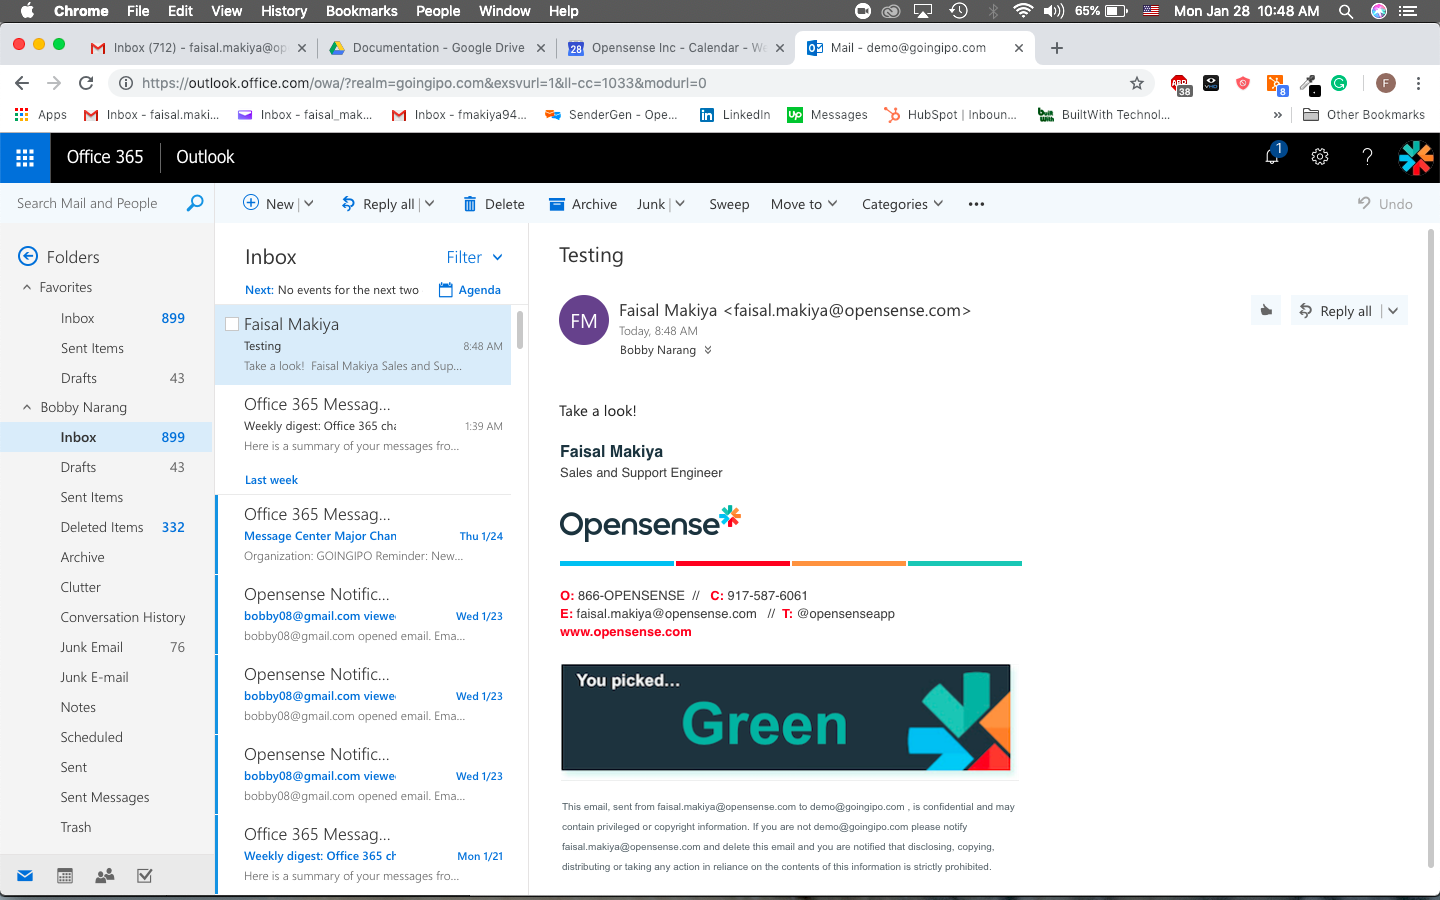Click Sweep in toolbar
This screenshot has height=900, width=1440.
pos(729,204)
